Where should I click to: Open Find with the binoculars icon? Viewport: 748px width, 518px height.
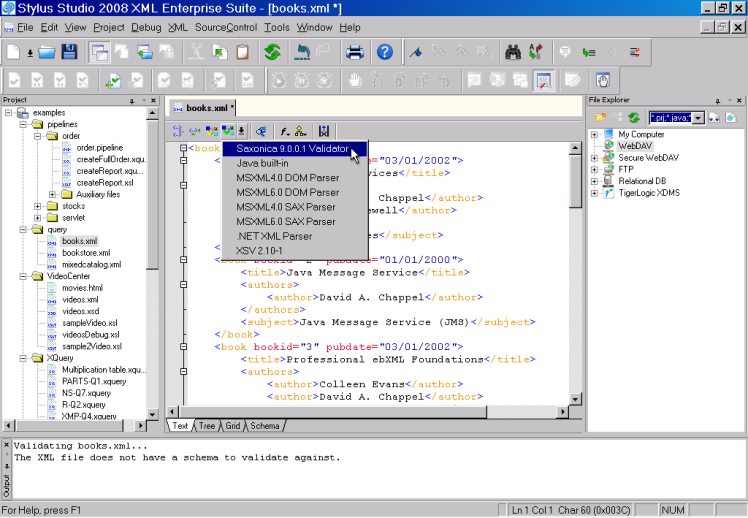pyautogui.click(x=513, y=52)
